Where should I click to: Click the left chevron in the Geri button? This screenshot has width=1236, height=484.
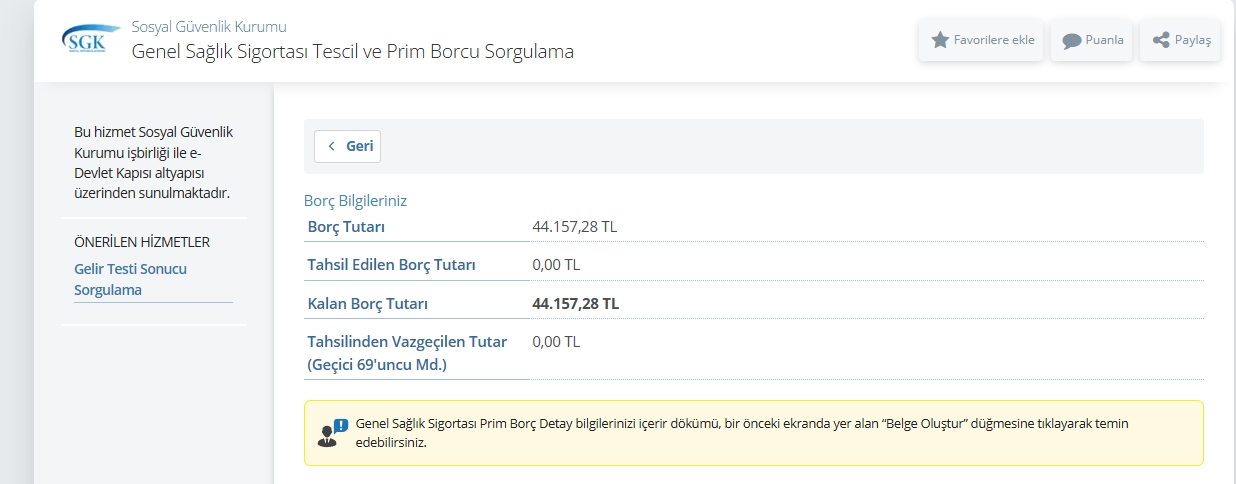tap(331, 146)
